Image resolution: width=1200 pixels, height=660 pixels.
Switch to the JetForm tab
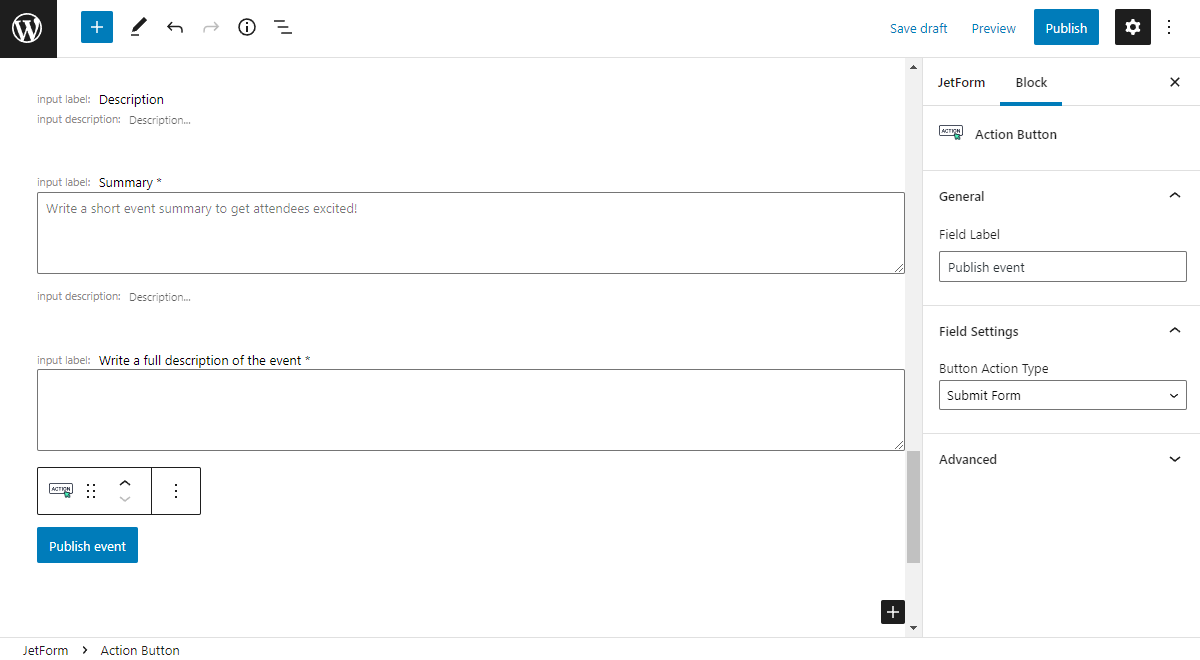tap(961, 82)
